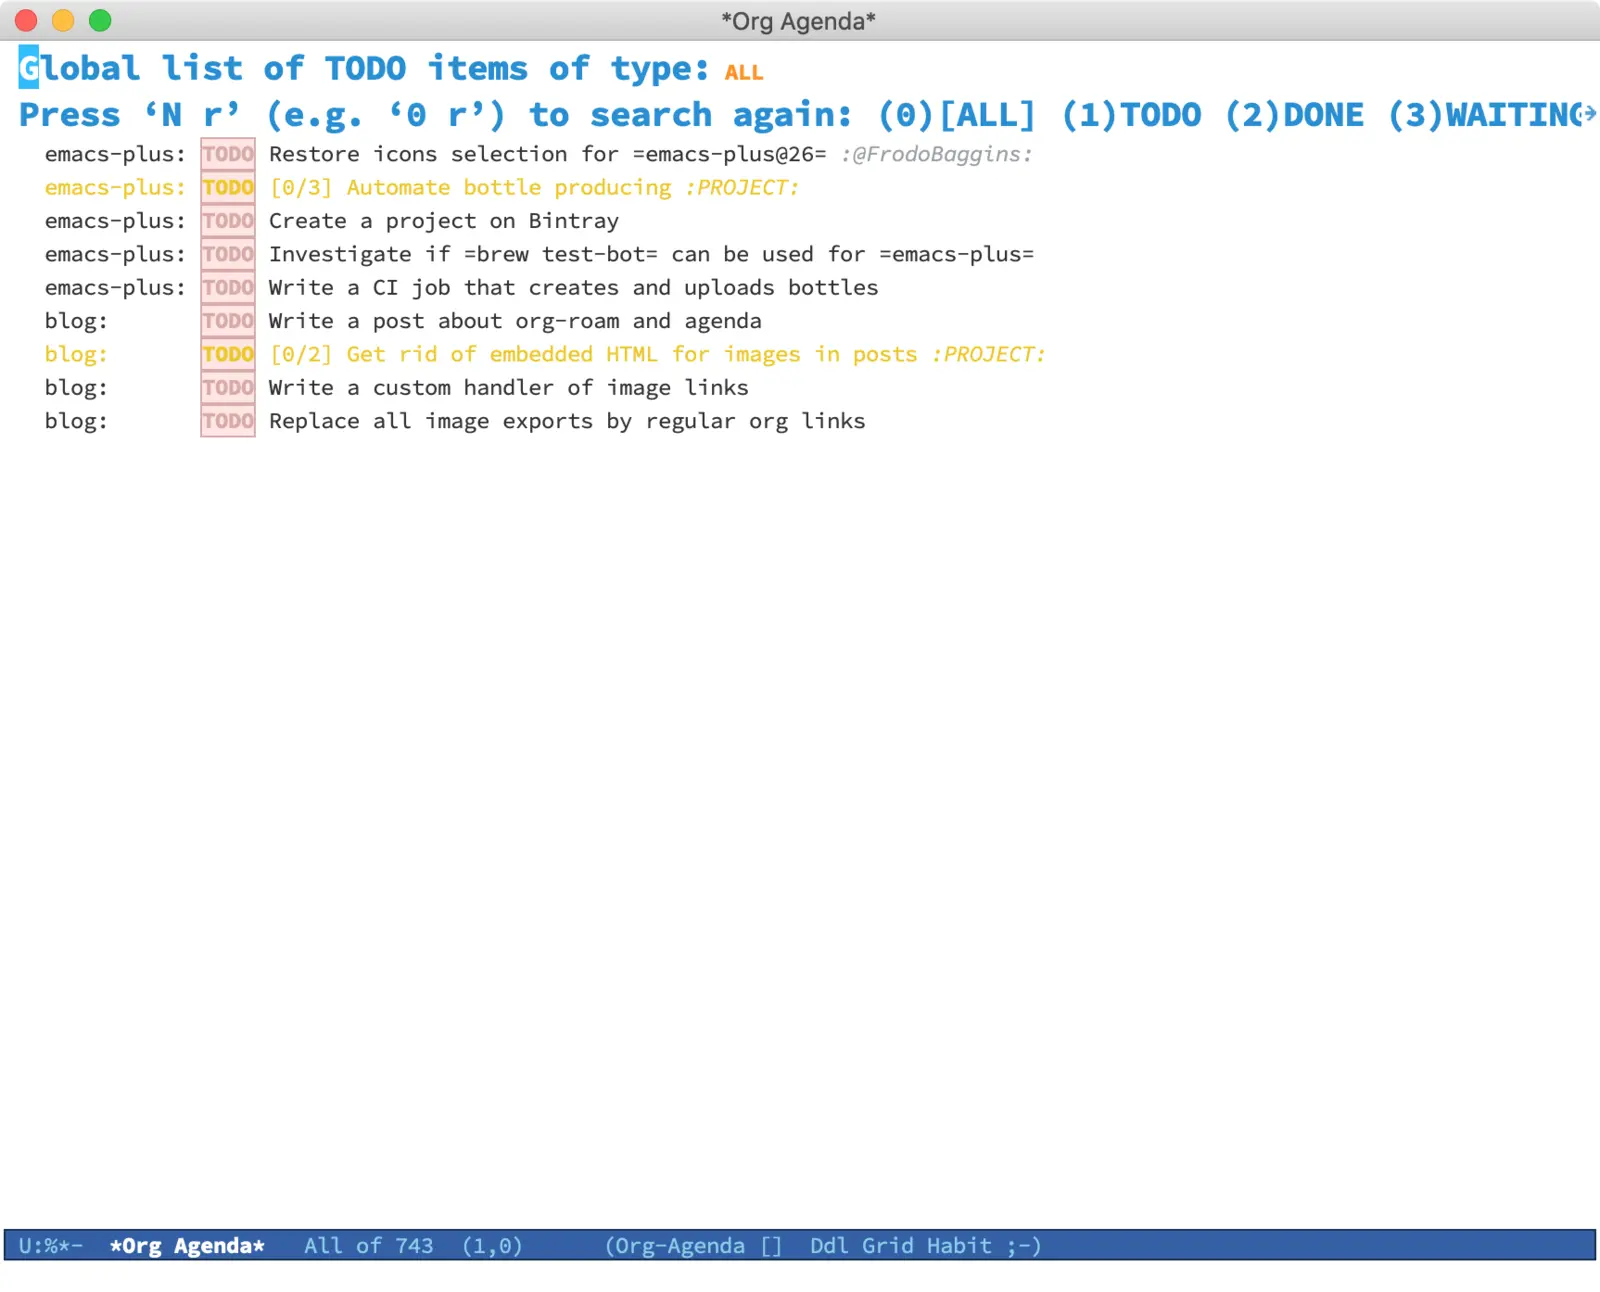Click the TODO badge on Restore icons selection
This screenshot has width=1600, height=1292.
coord(228,154)
